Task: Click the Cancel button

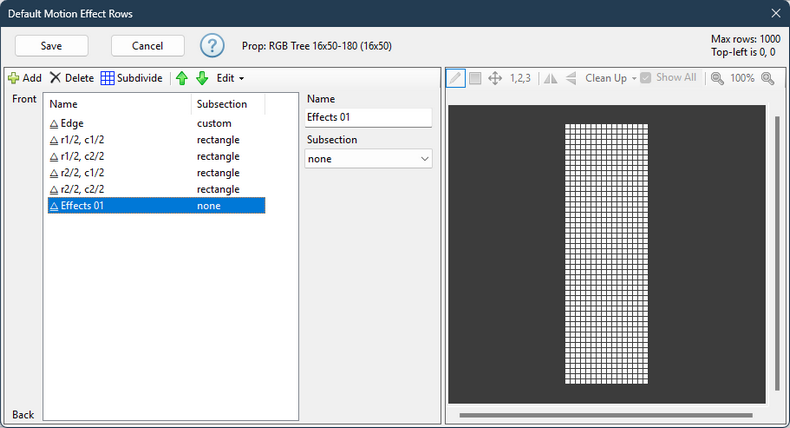Action: click(x=148, y=46)
